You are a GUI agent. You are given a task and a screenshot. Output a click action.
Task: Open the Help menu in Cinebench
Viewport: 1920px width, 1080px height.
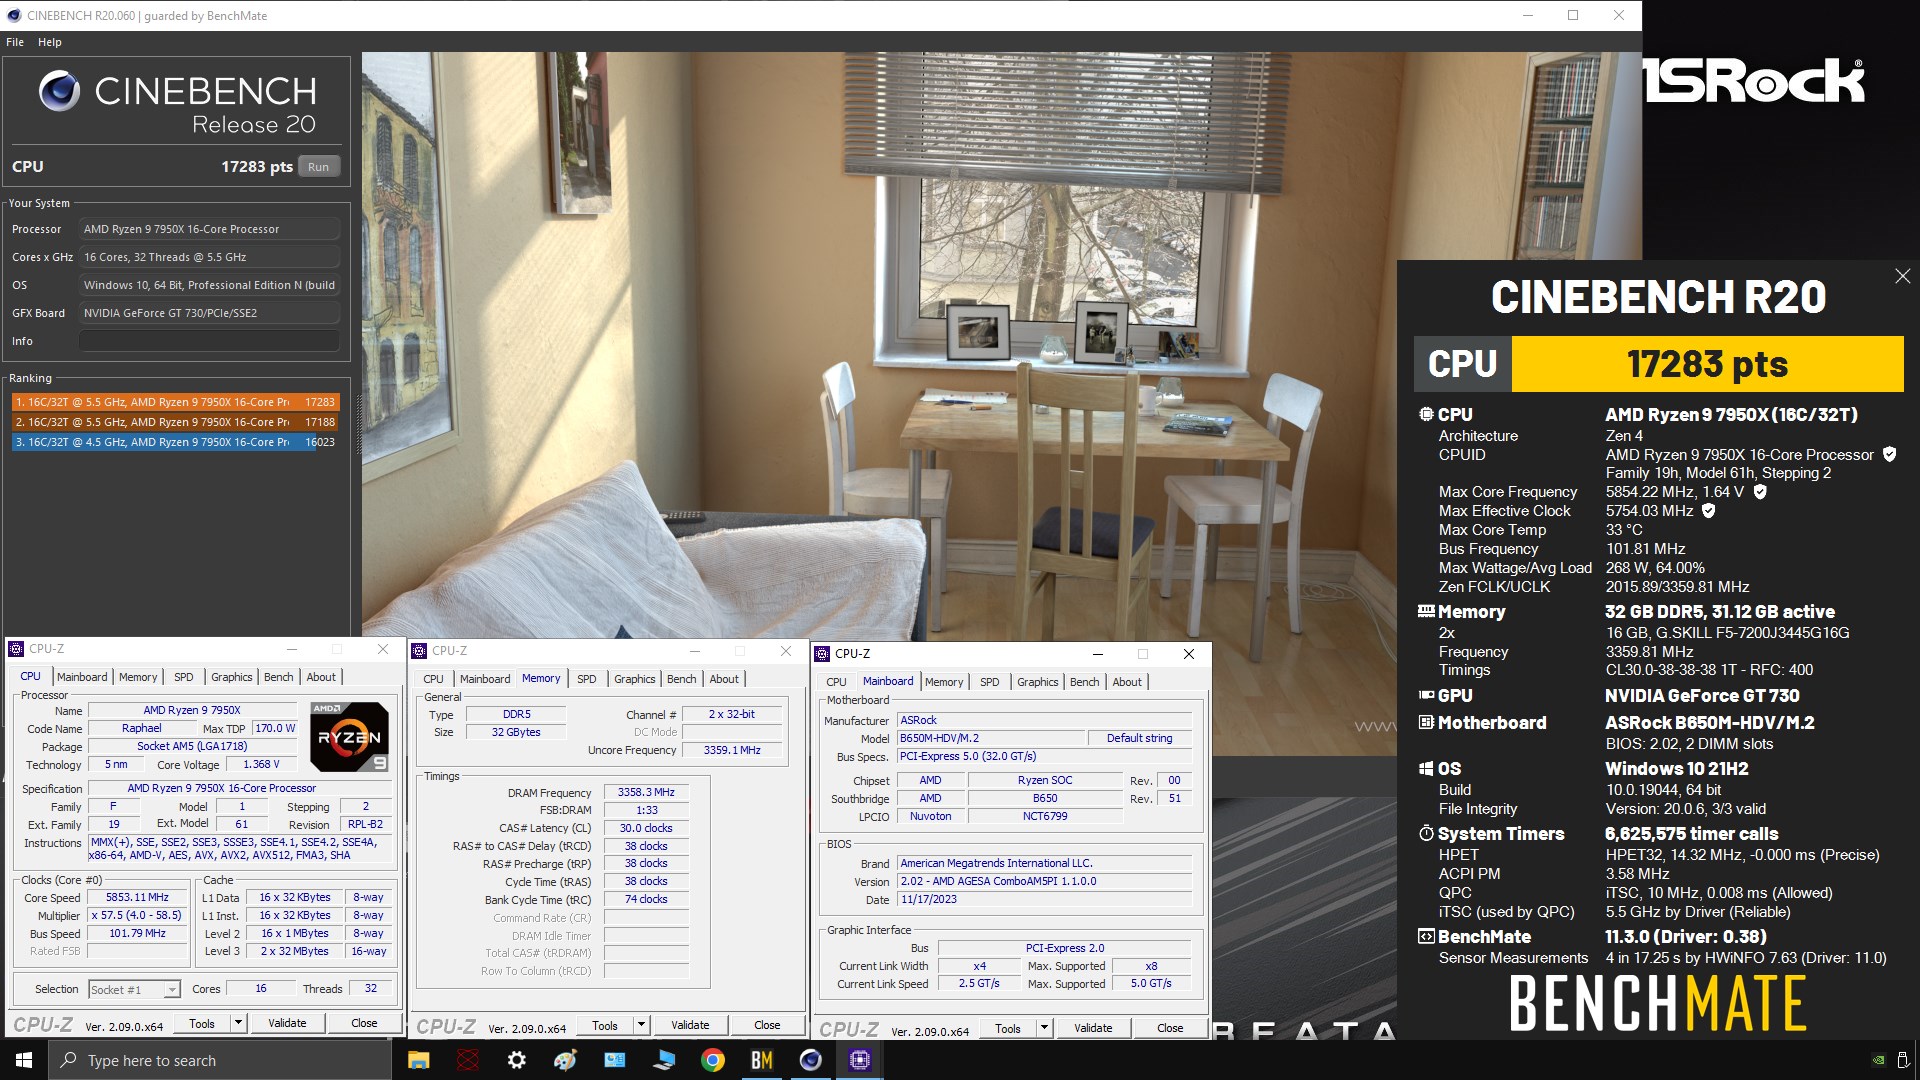(x=50, y=42)
